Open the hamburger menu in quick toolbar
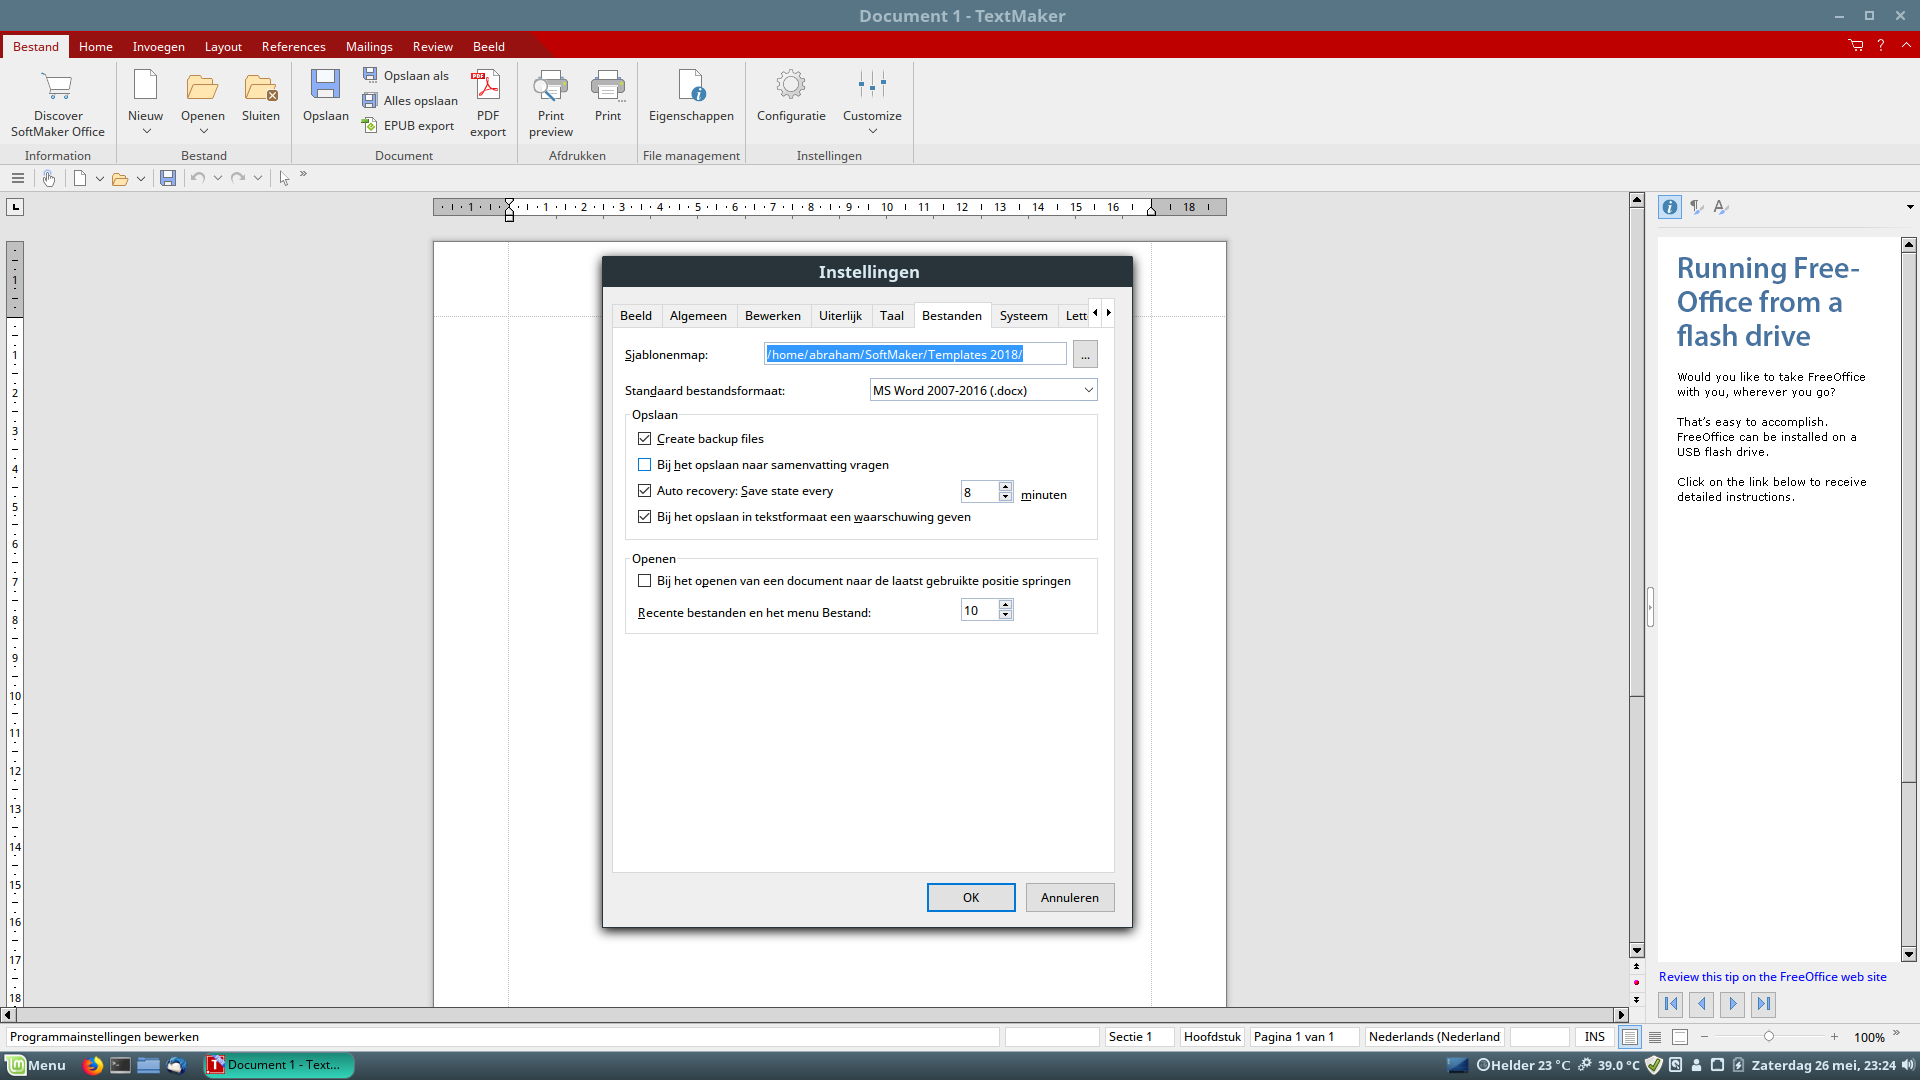The image size is (1920, 1080). click(x=18, y=178)
